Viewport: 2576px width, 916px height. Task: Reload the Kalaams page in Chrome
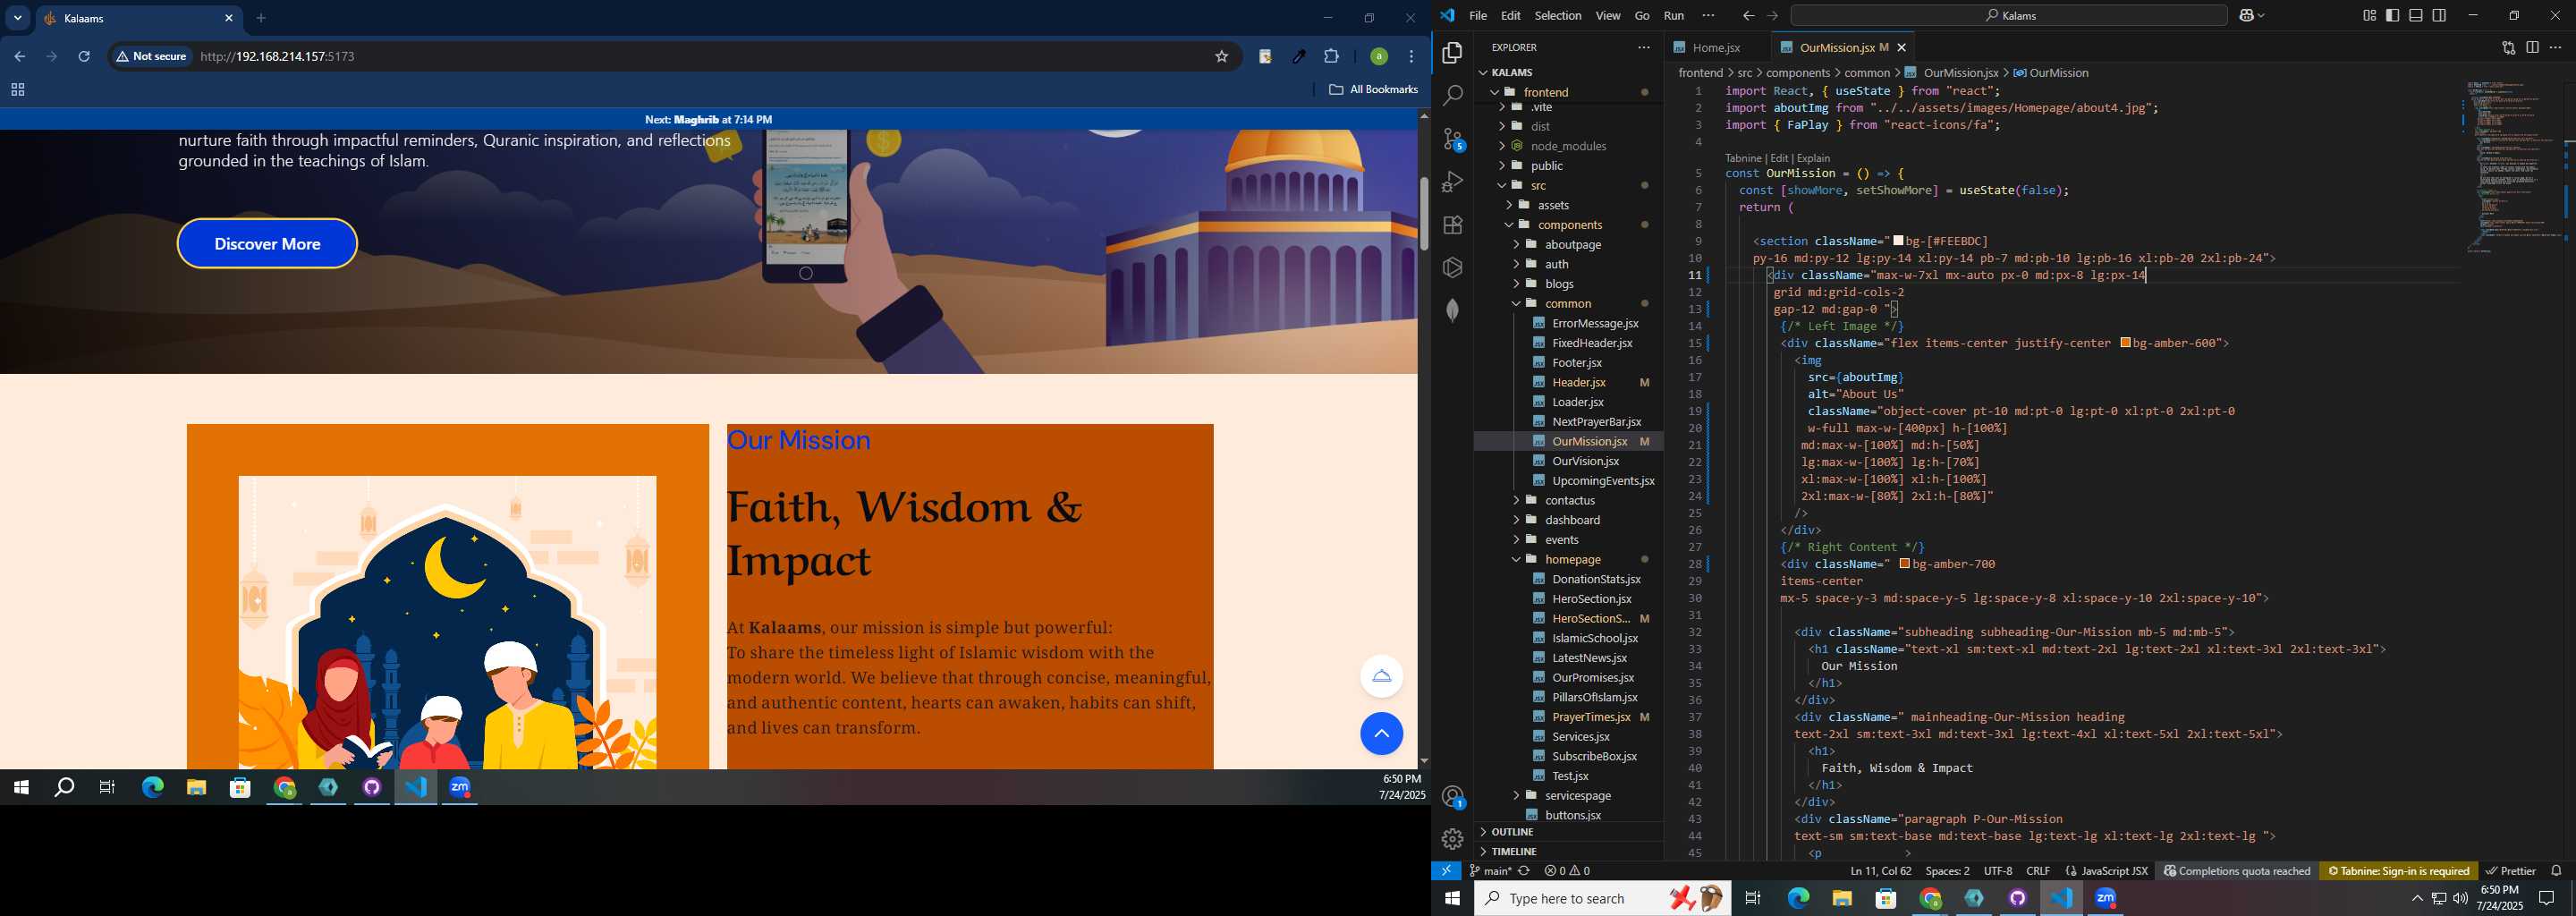(x=84, y=57)
